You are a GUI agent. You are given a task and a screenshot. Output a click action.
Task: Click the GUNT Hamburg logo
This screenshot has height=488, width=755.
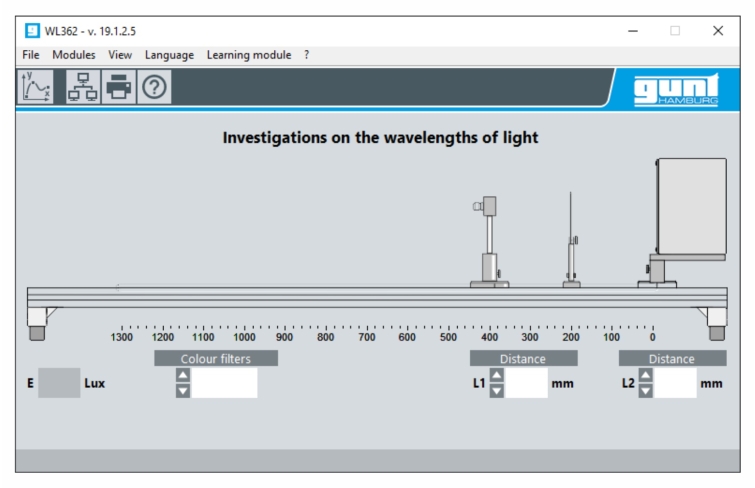click(x=676, y=90)
